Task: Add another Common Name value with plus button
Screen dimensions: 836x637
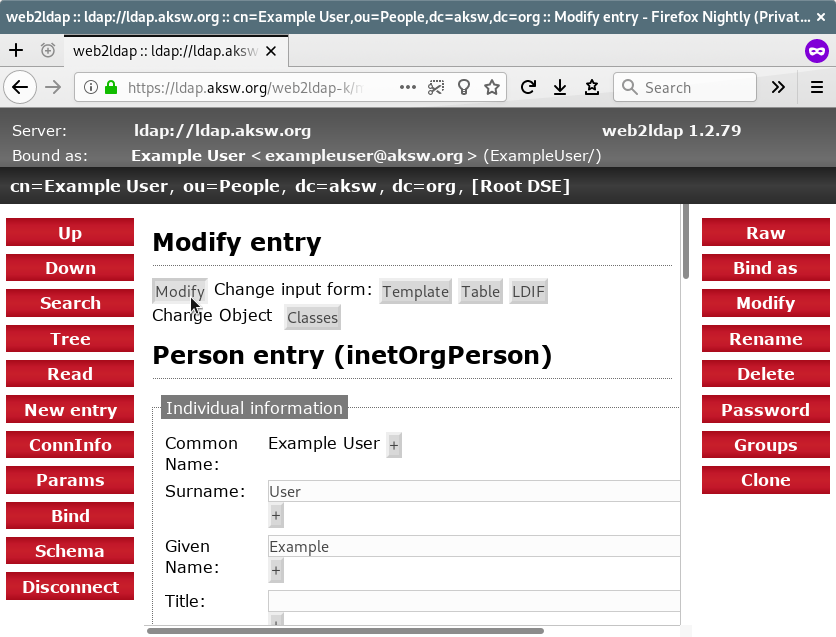Action: 394,445
